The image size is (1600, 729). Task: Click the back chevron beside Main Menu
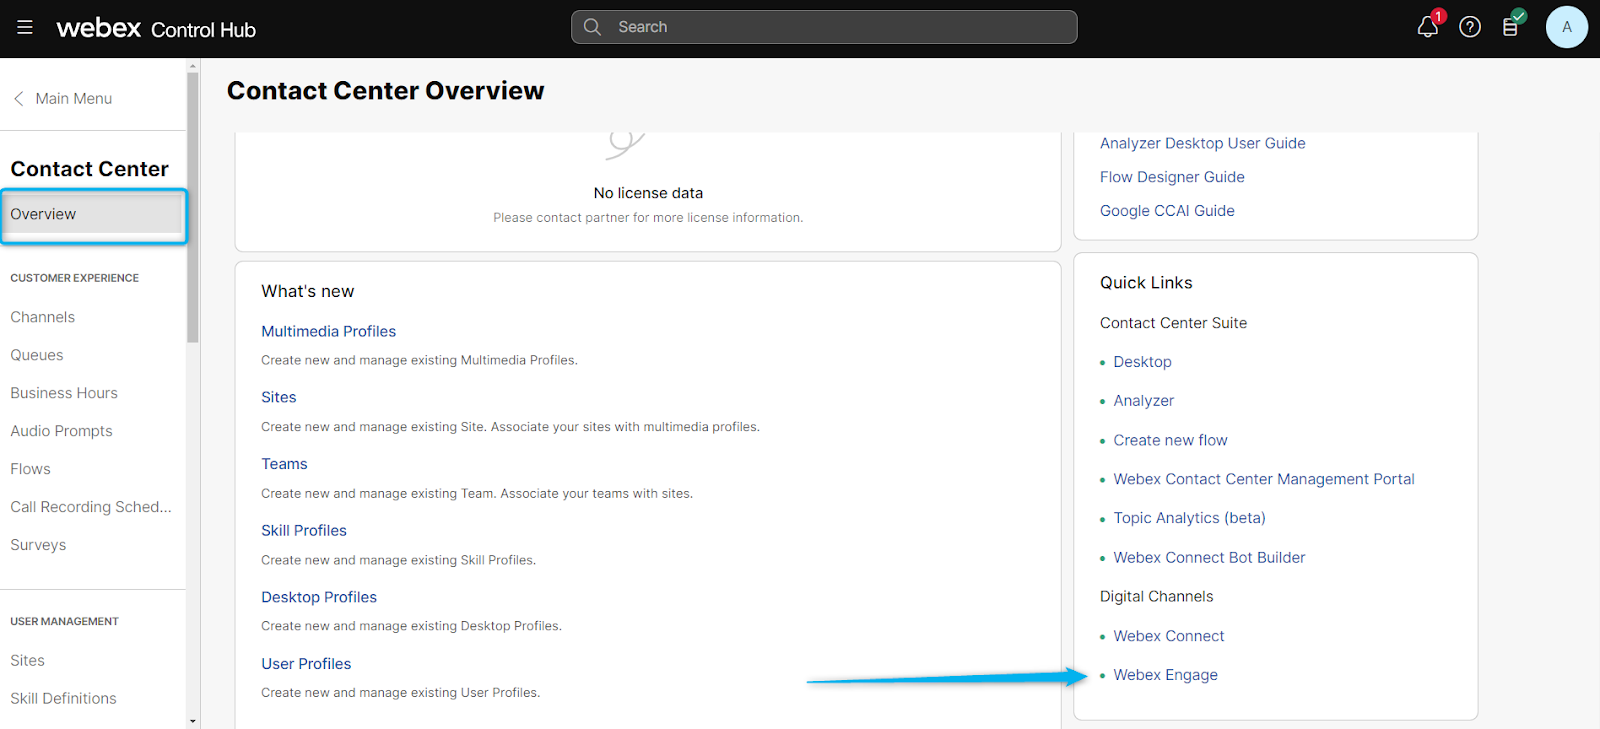(19, 98)
